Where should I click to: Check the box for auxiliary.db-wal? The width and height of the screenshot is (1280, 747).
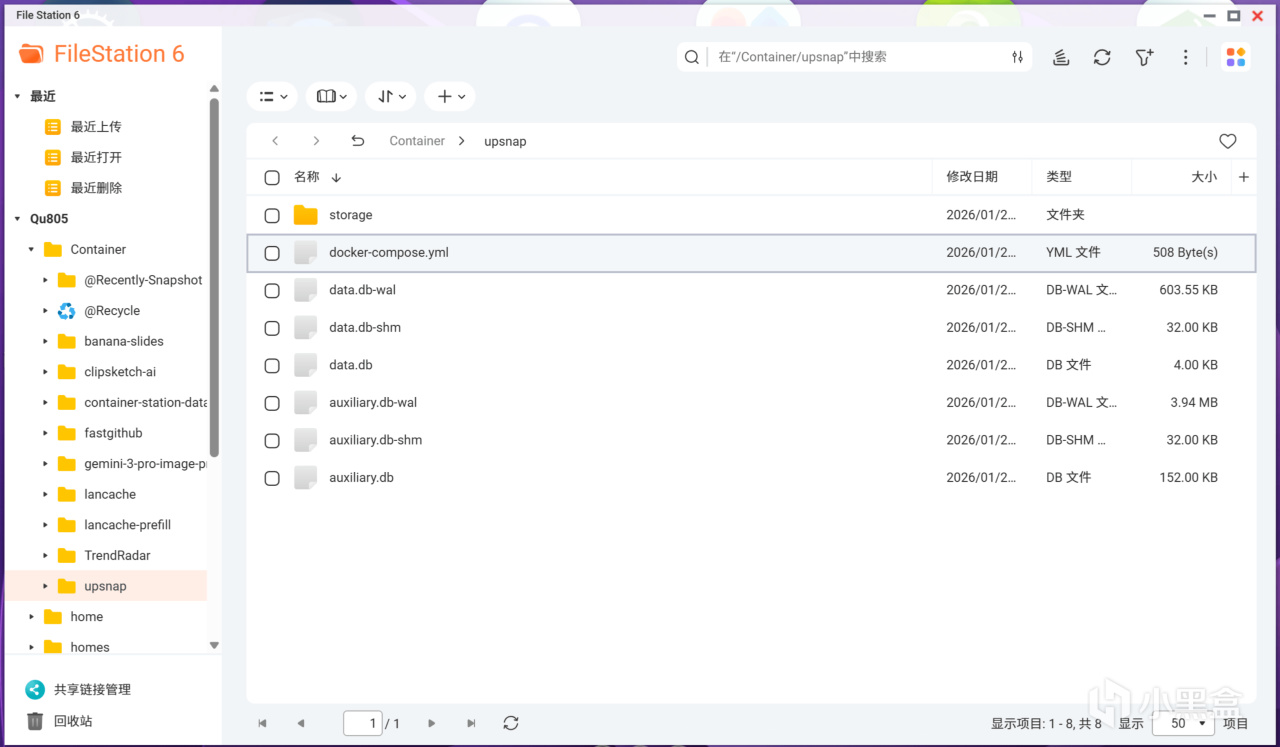272,403
